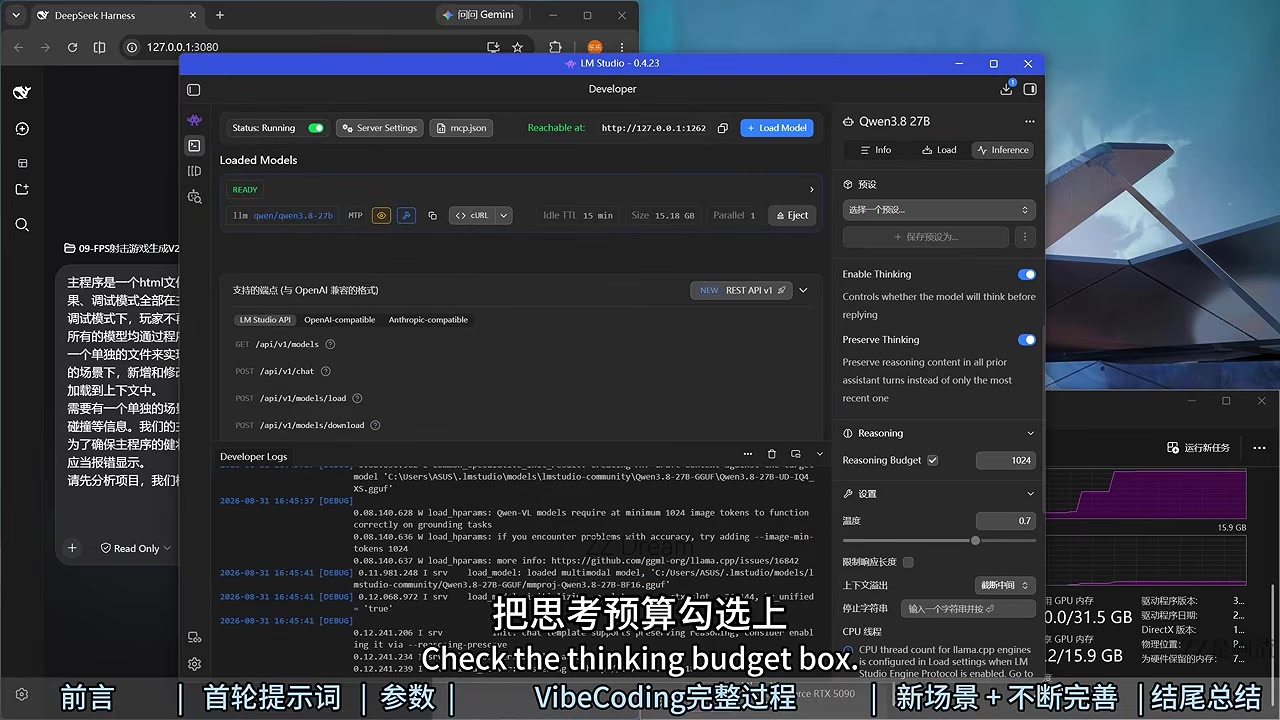Click the Reasoning Budget value field 1024
Image resolution: width=1280 pixels, height=720 pixels.
click(x=1006, y=460)
